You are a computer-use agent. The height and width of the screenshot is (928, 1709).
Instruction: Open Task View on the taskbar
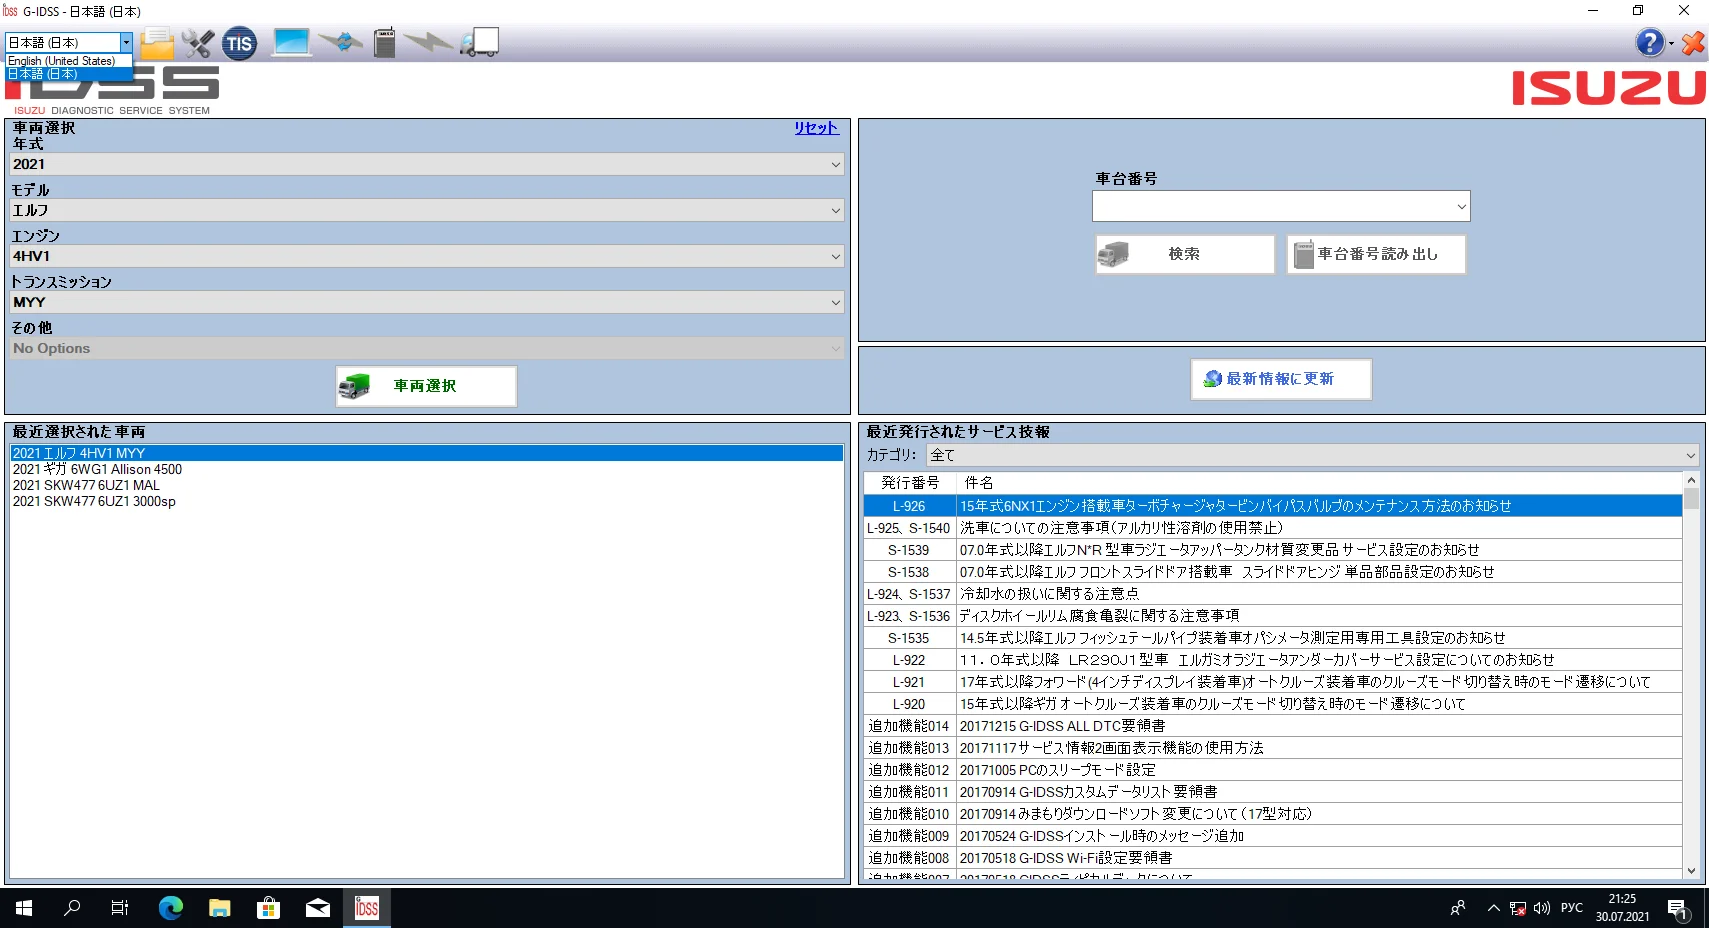[120, 908]
